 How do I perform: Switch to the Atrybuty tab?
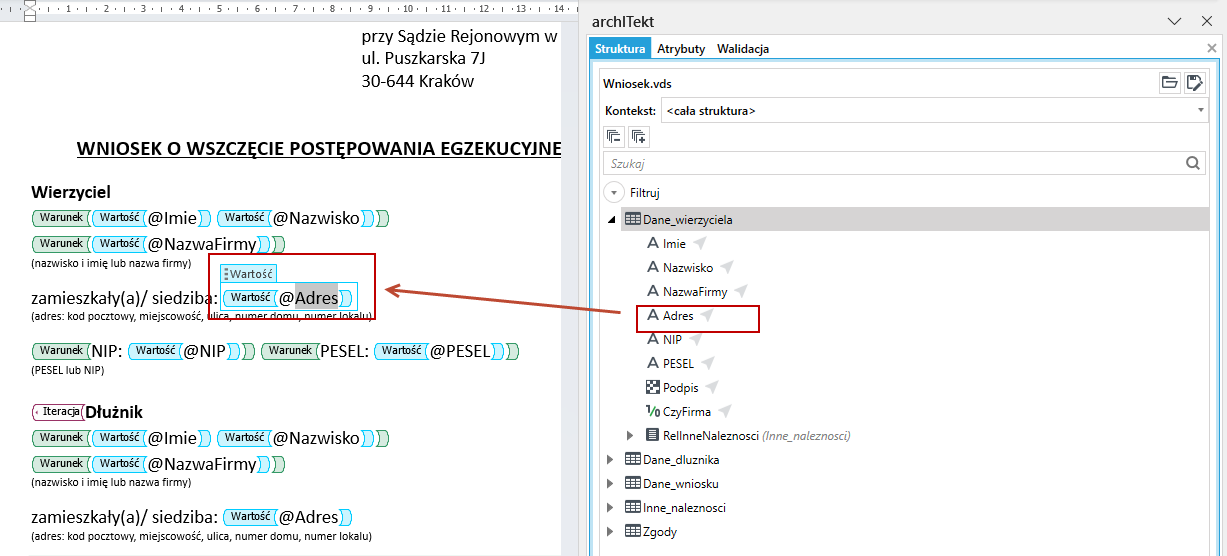pyautogui.click(x=681, y=48)
